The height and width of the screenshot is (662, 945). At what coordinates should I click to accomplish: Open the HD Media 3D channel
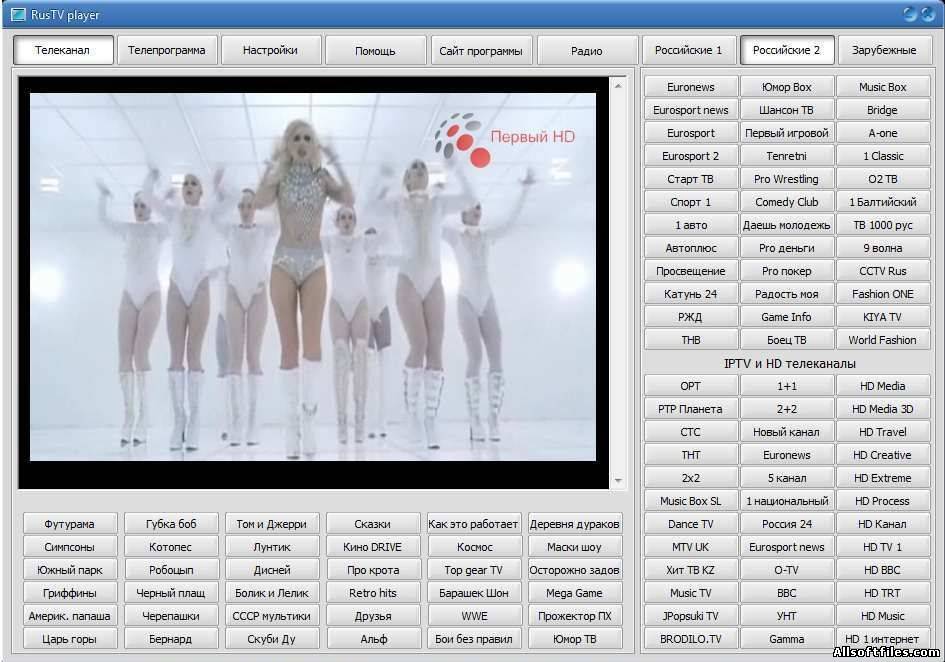pyautogui.click(x=882, y=409)
